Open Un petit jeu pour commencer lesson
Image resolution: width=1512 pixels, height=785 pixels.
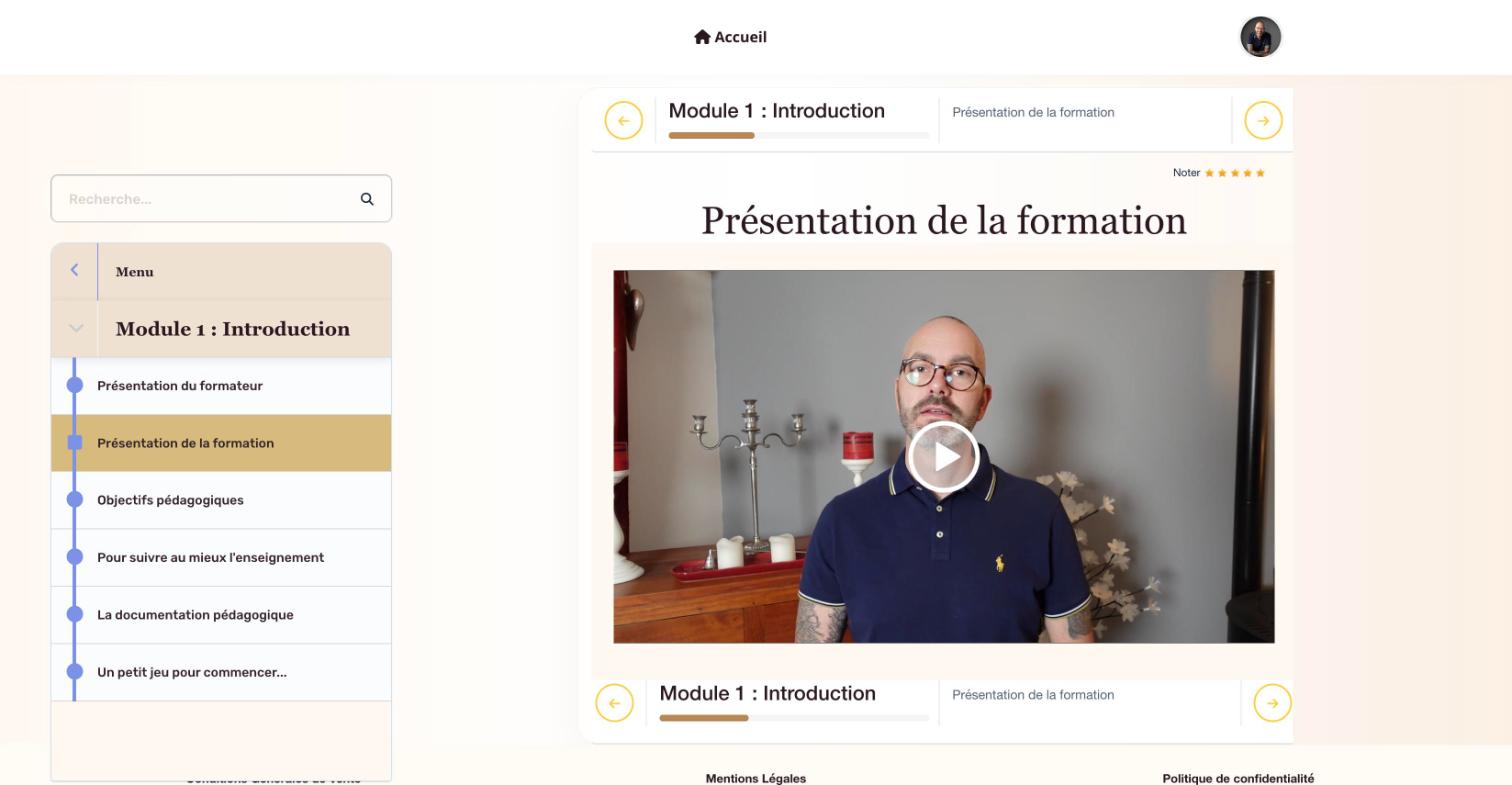221,672
